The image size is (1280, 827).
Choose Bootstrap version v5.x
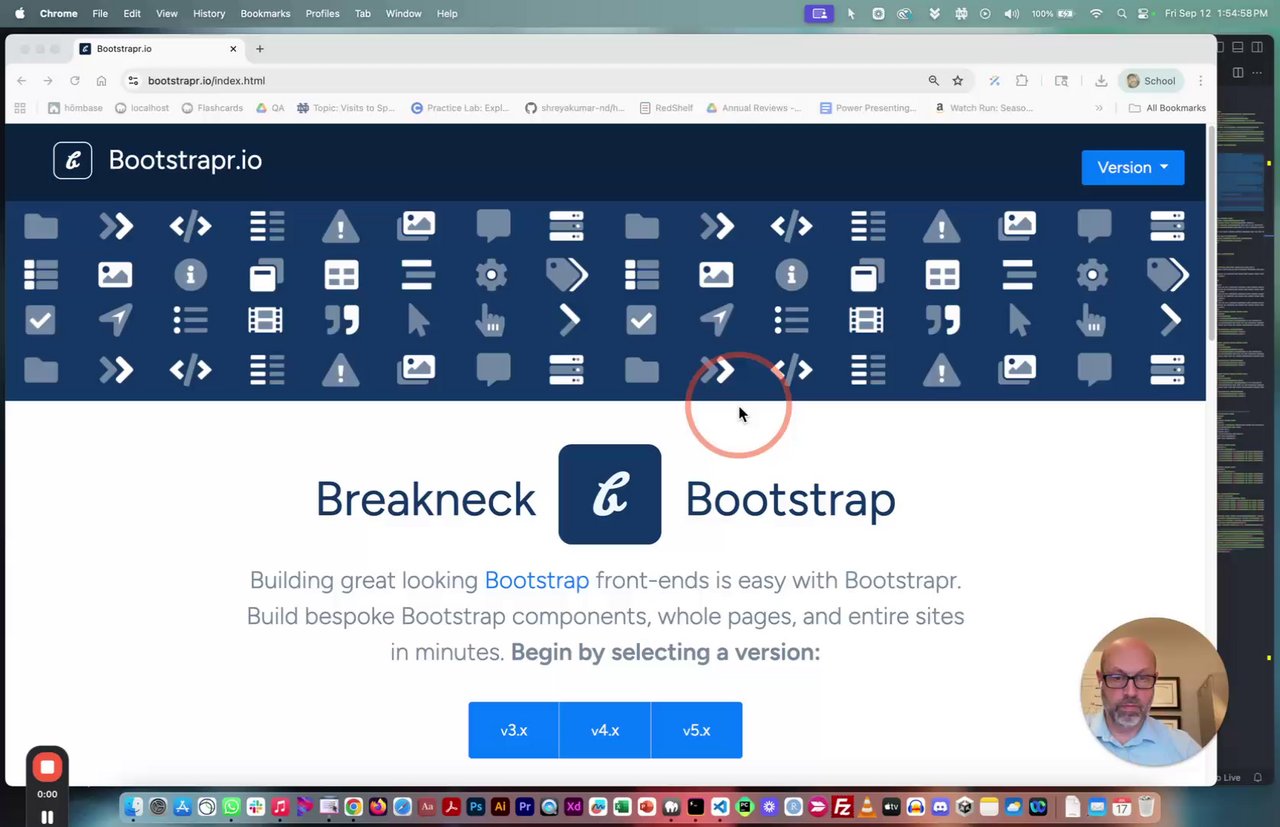(697, 730)
